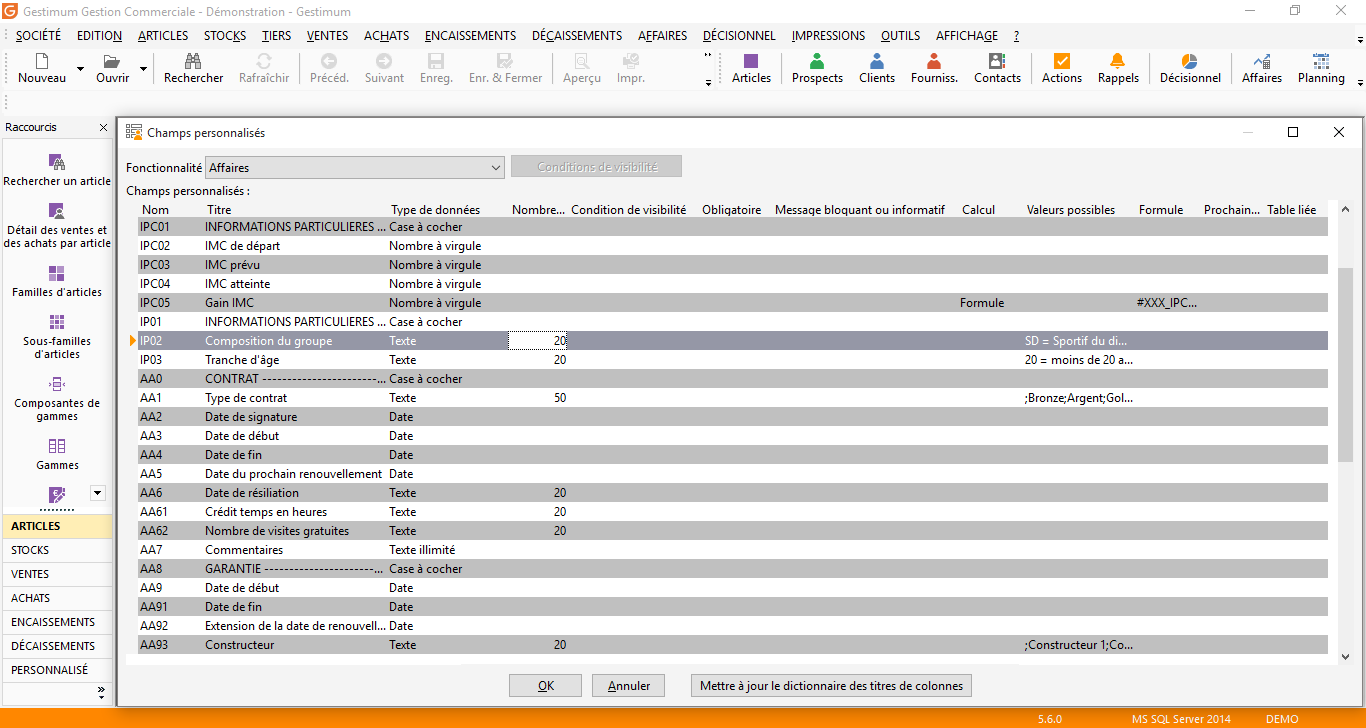Screen dimensions: 1366x728
Task: Click the Conditions de visibilité button
Action: coord(597,167)
